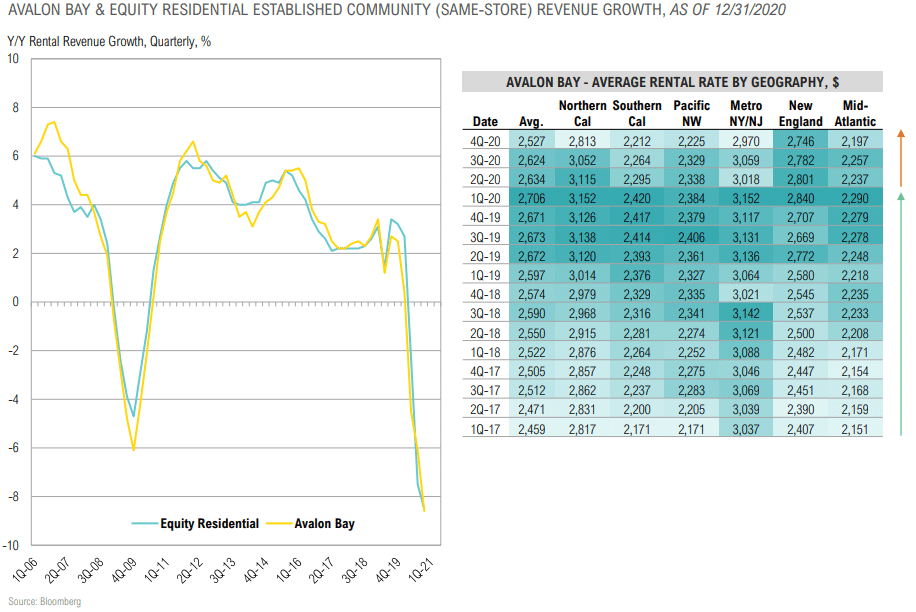Screen dimensions: 916x612
Task: Click the 4Q-20 New England value 2,746
Action: pyautogui.click(x=800, y=141)
